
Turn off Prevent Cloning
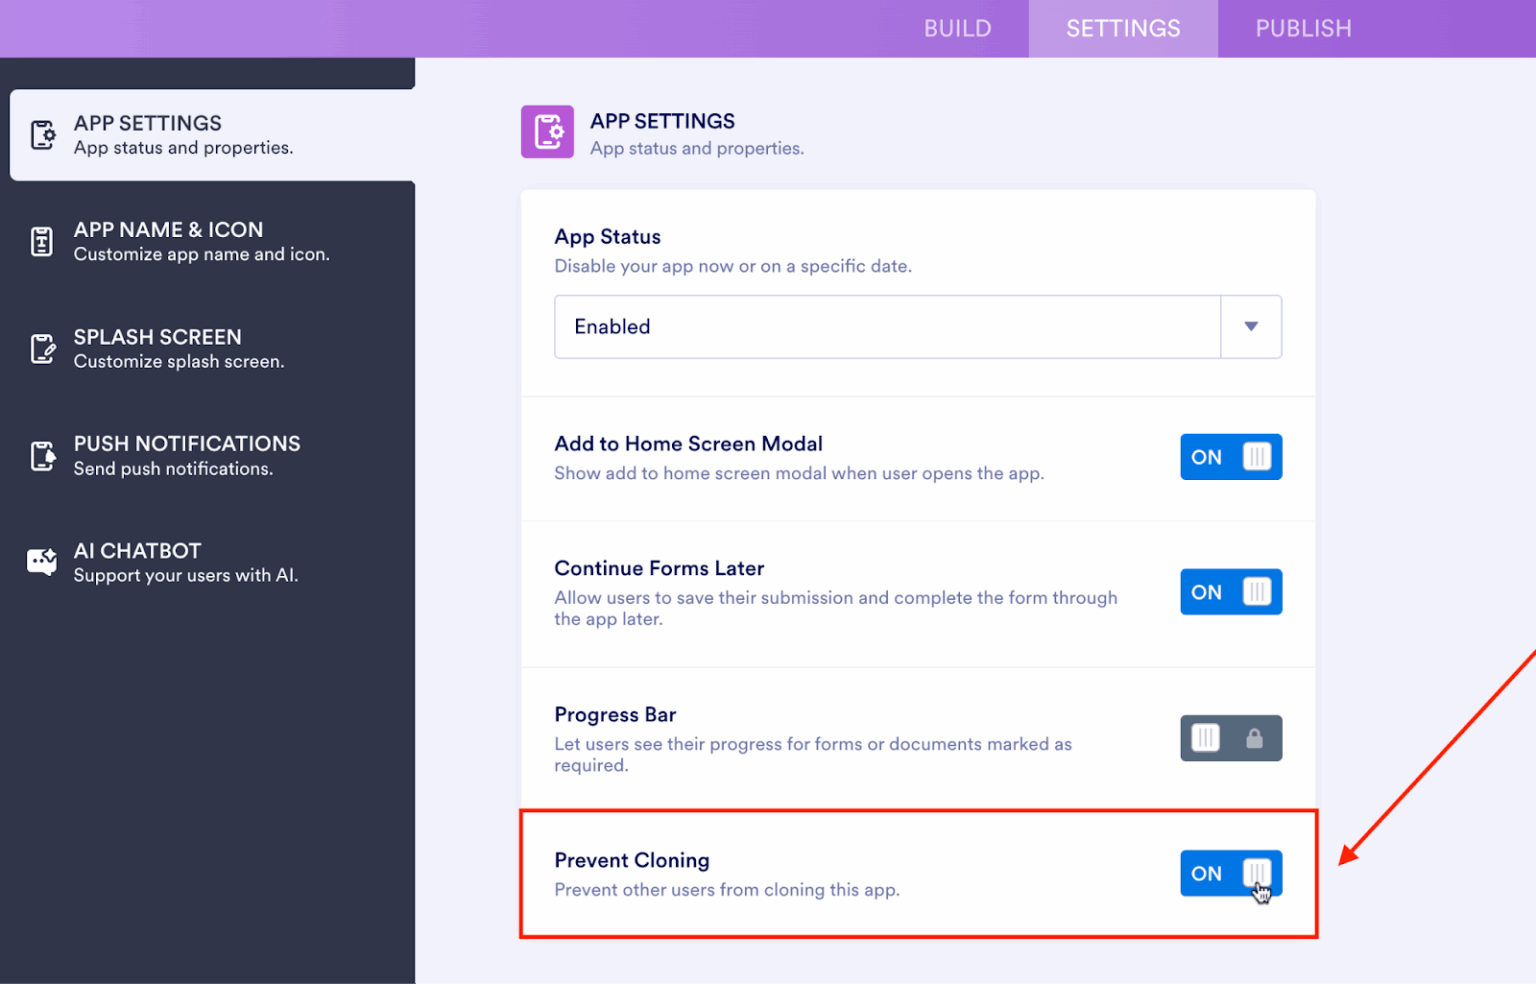tap(1231, 873)
